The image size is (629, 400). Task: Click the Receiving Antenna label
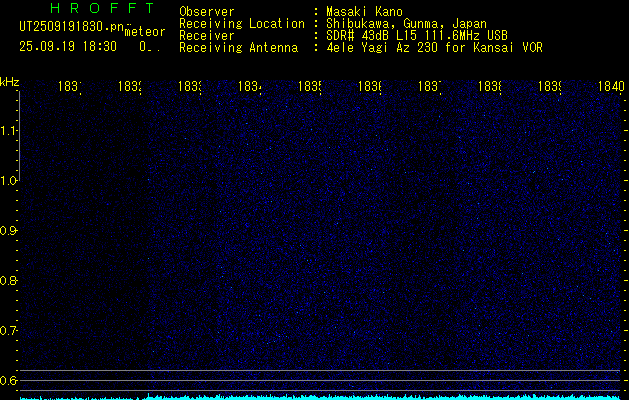point(239,48)
